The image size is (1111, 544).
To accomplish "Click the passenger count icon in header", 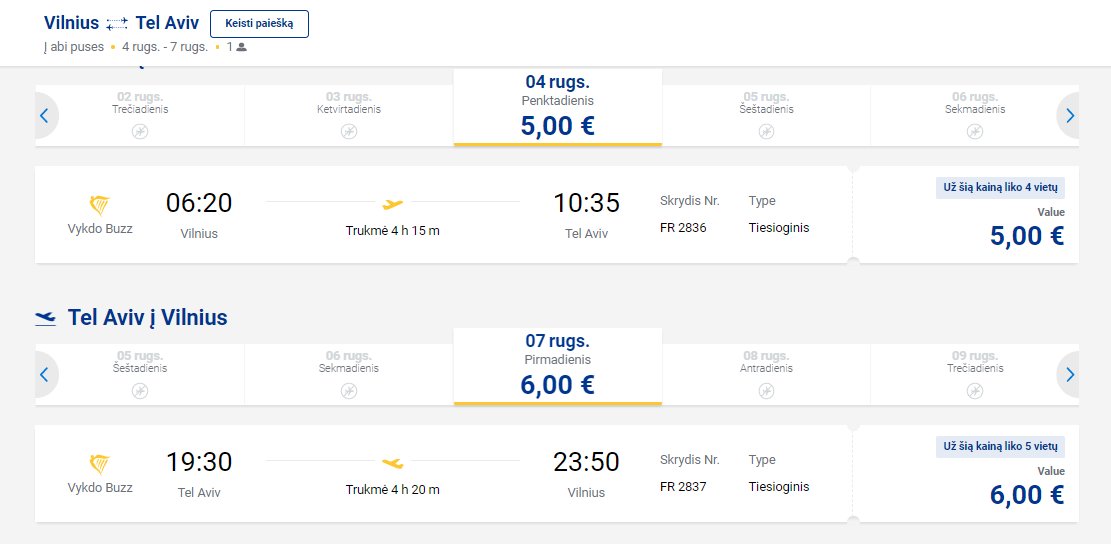I will pos(242,47).
